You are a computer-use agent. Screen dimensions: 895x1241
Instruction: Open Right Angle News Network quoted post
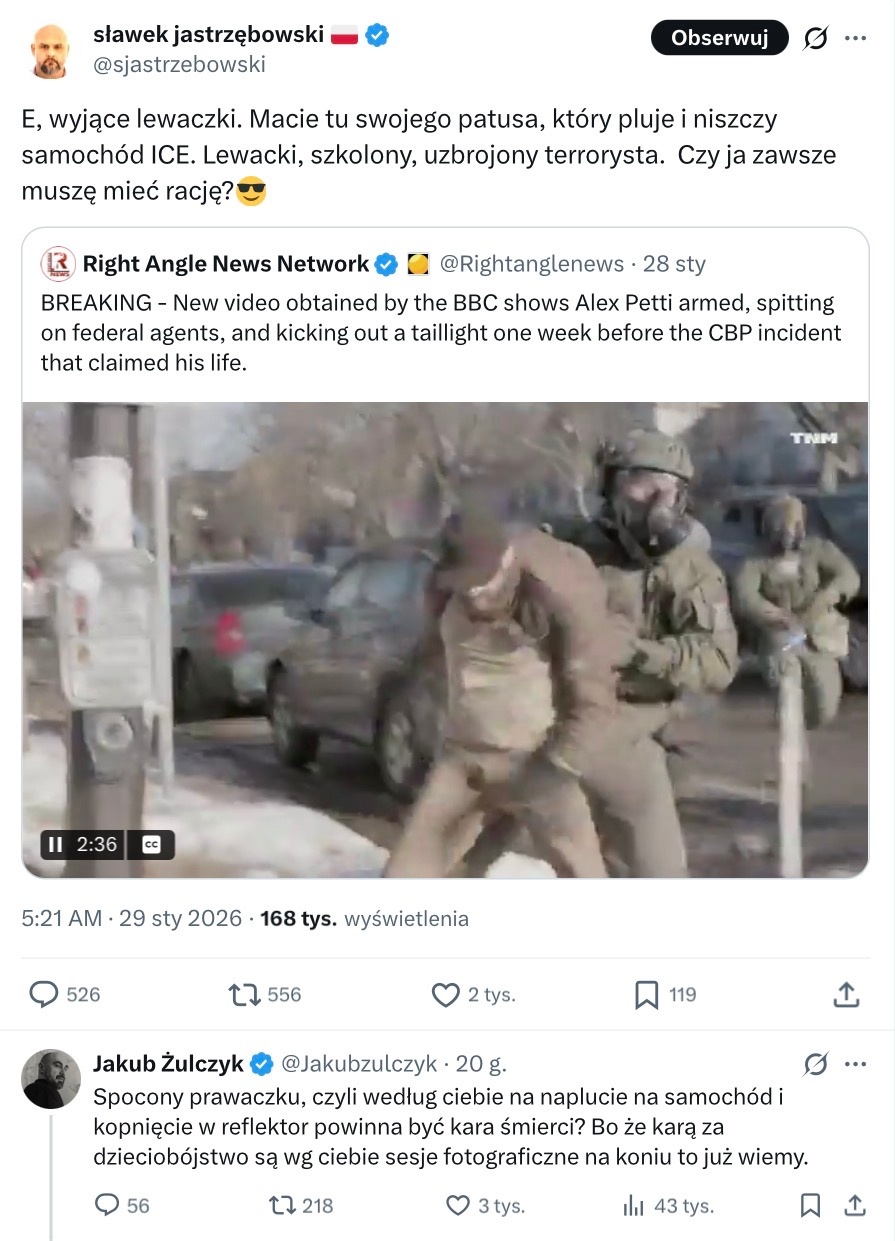coord(444,332)
